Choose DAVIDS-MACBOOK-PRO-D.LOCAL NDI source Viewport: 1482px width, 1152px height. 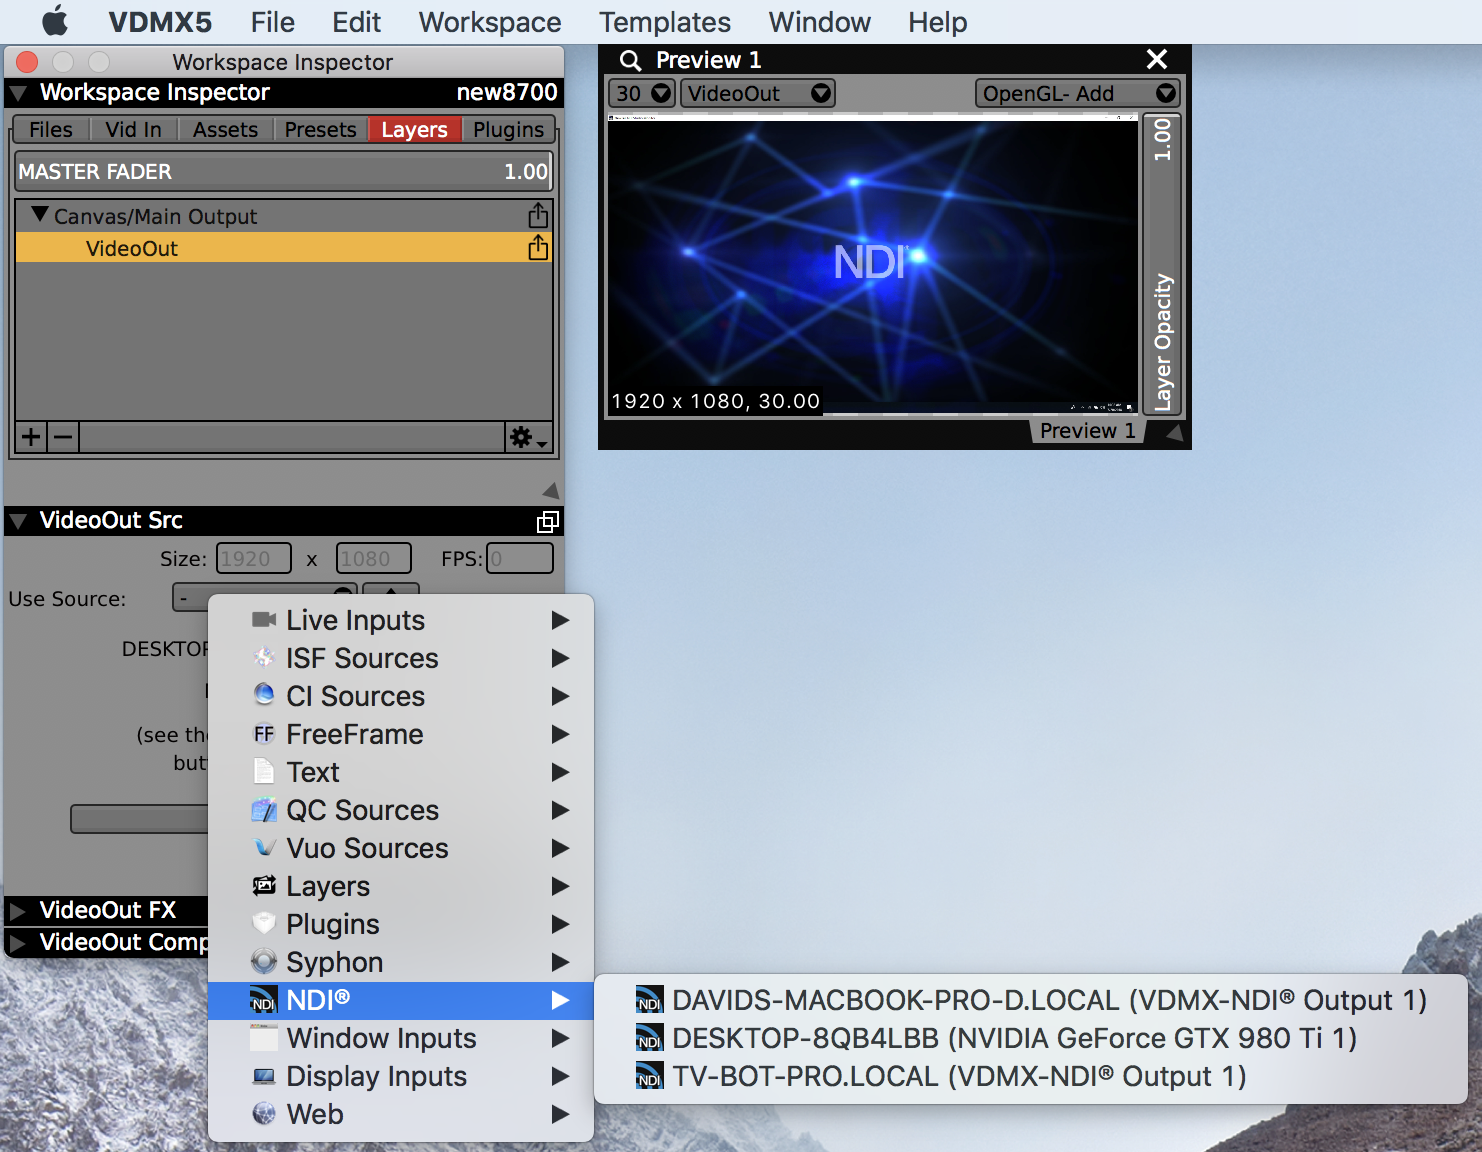point(1031,1000)
